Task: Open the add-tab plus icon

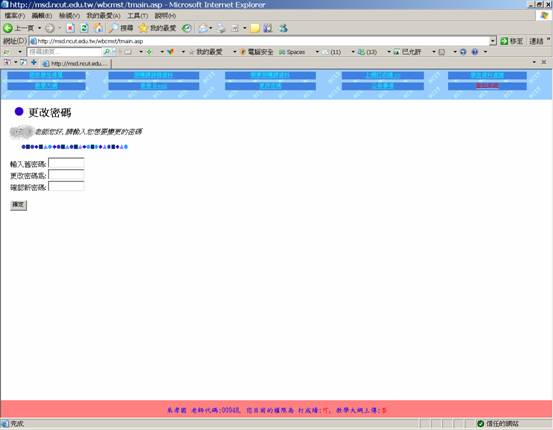Action: tap(34, 62)
